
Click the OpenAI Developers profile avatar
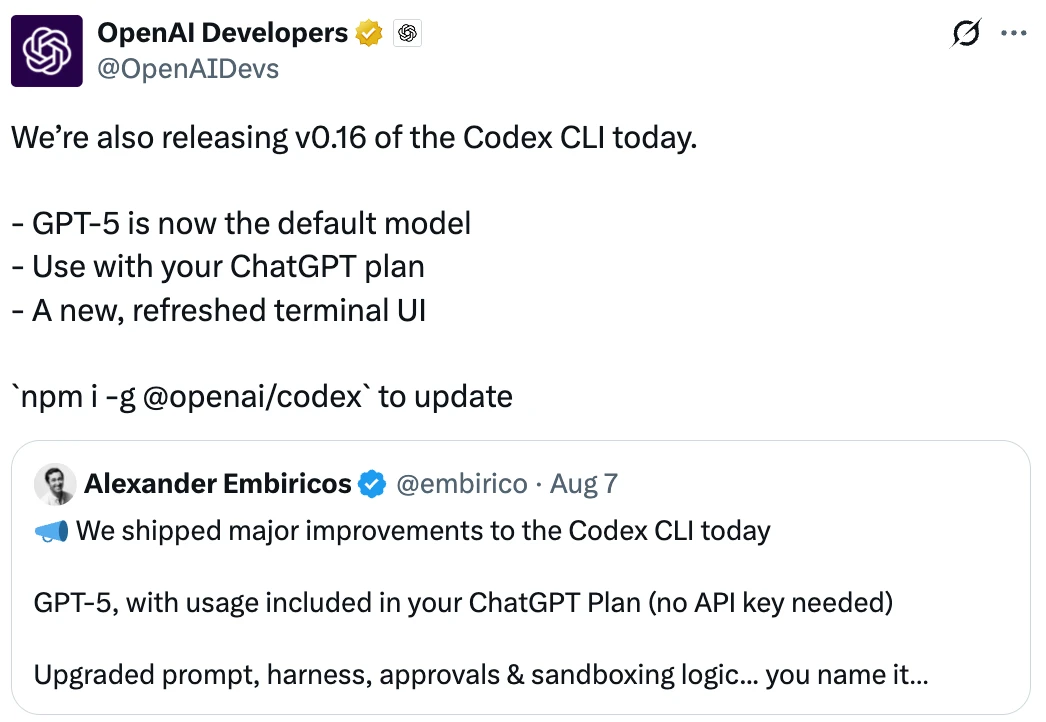coord(47,52)
